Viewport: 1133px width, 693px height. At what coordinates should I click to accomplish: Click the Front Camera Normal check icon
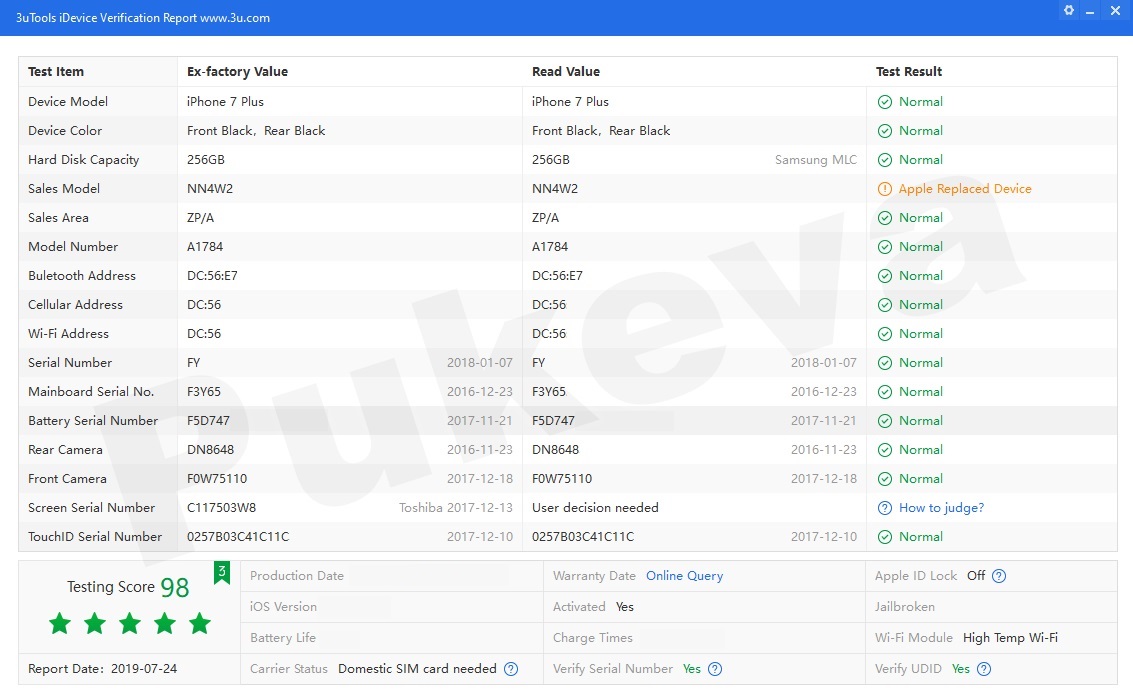884,478
